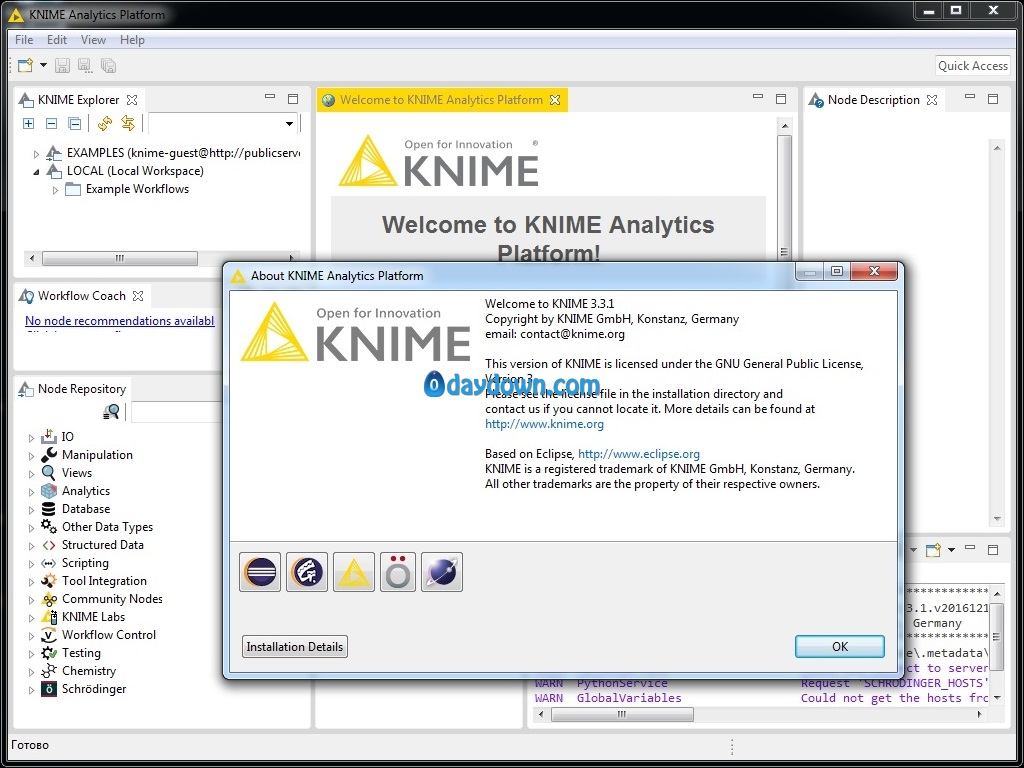This screenshot has height=768, width=1024.
Task: Maximize the Node Description panel
Action: click(x=993, y=99)
